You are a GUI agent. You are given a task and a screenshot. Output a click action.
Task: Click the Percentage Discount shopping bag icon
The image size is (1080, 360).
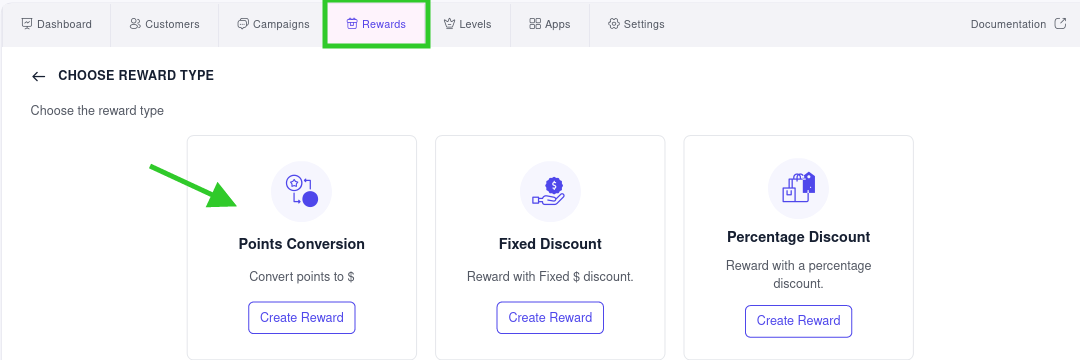click(798, 188)
